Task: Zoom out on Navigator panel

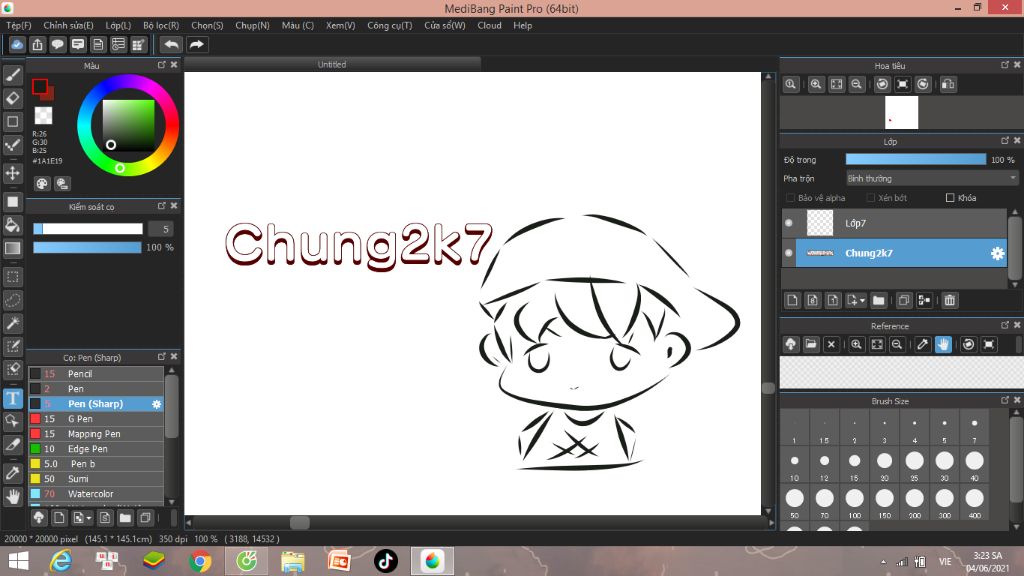Action: 857,84
